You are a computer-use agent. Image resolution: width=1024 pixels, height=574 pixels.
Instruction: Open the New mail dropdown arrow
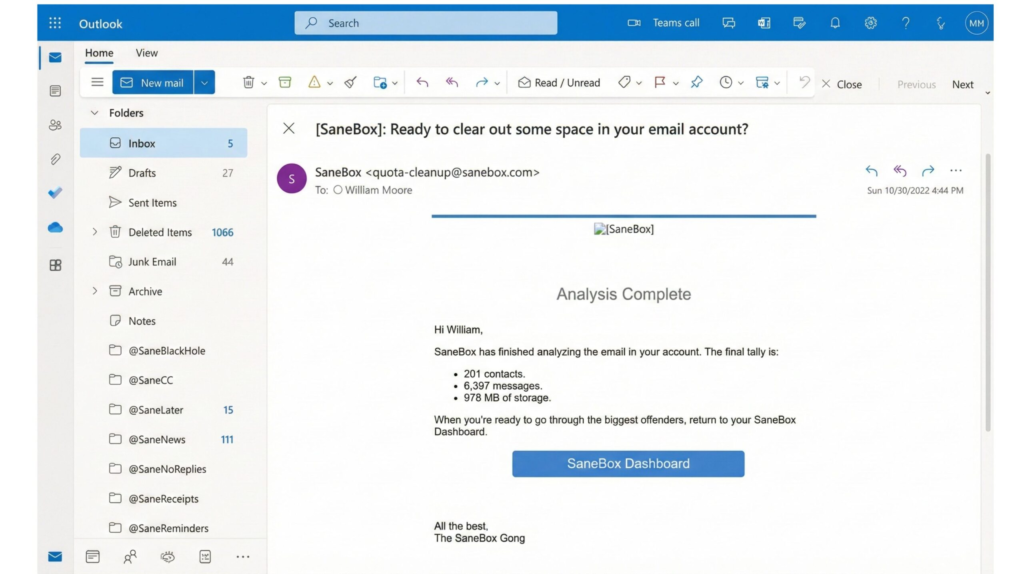(x=204, y=83)
